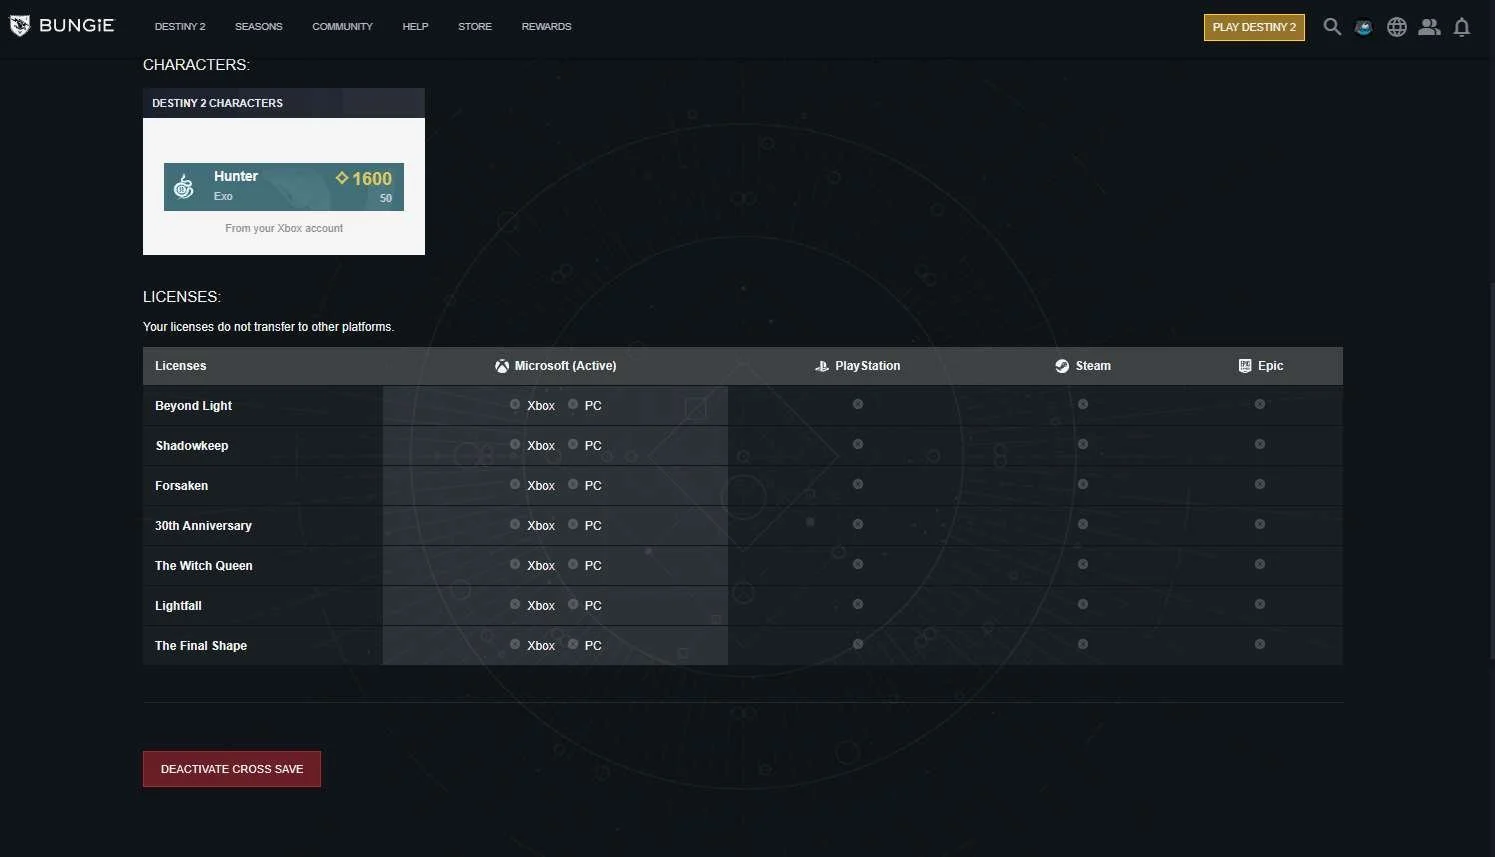The height and width of the screenshot is (857, 1495).
Task: Open the Rewards menu item
Action: pyautogui.click(x=546, y=27)
